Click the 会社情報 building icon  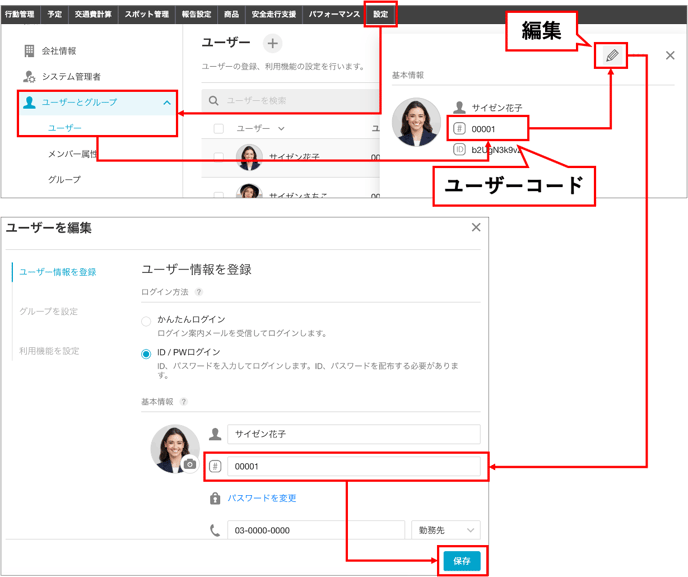(29, 51)
